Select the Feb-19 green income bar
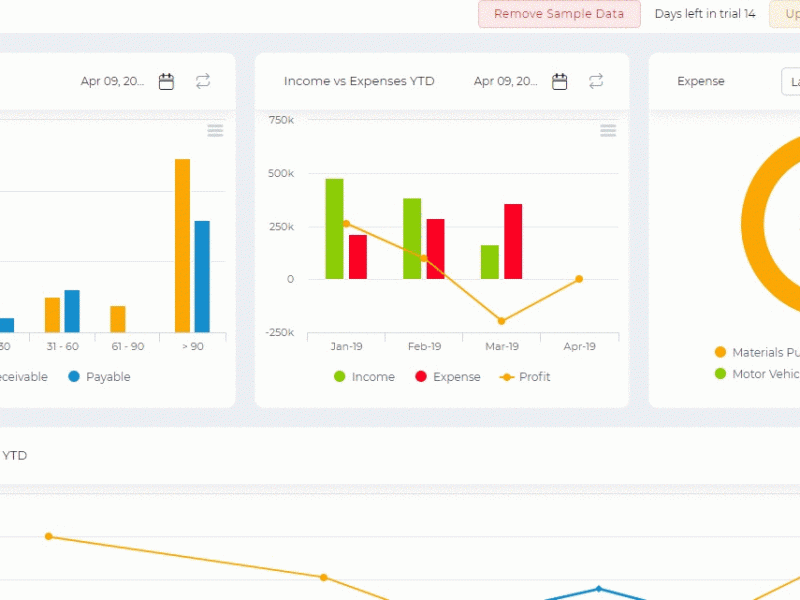Viewport: 800px width, 600px height. [x=412, y=238]
